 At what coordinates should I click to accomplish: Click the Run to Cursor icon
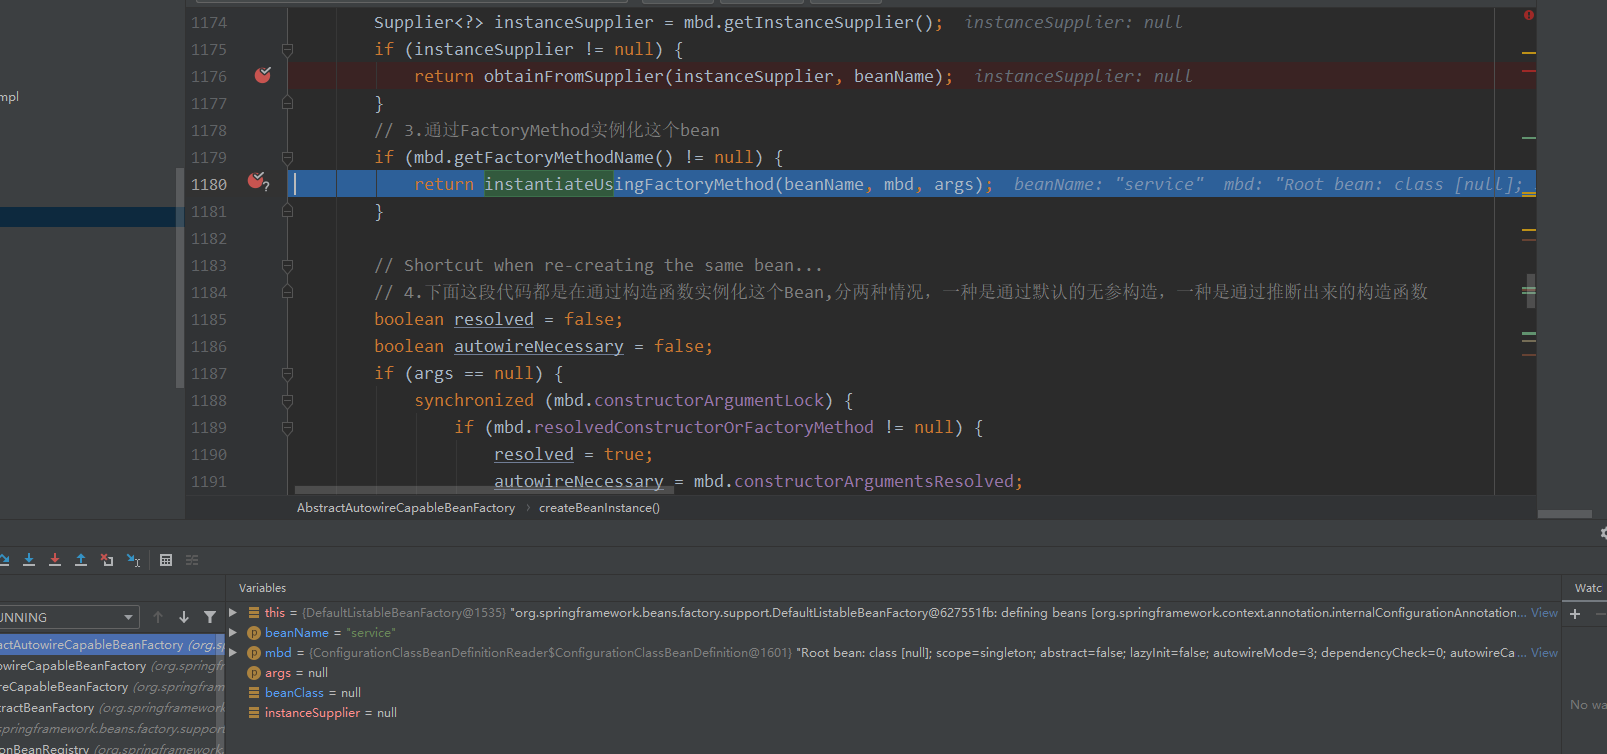point(133,560)
